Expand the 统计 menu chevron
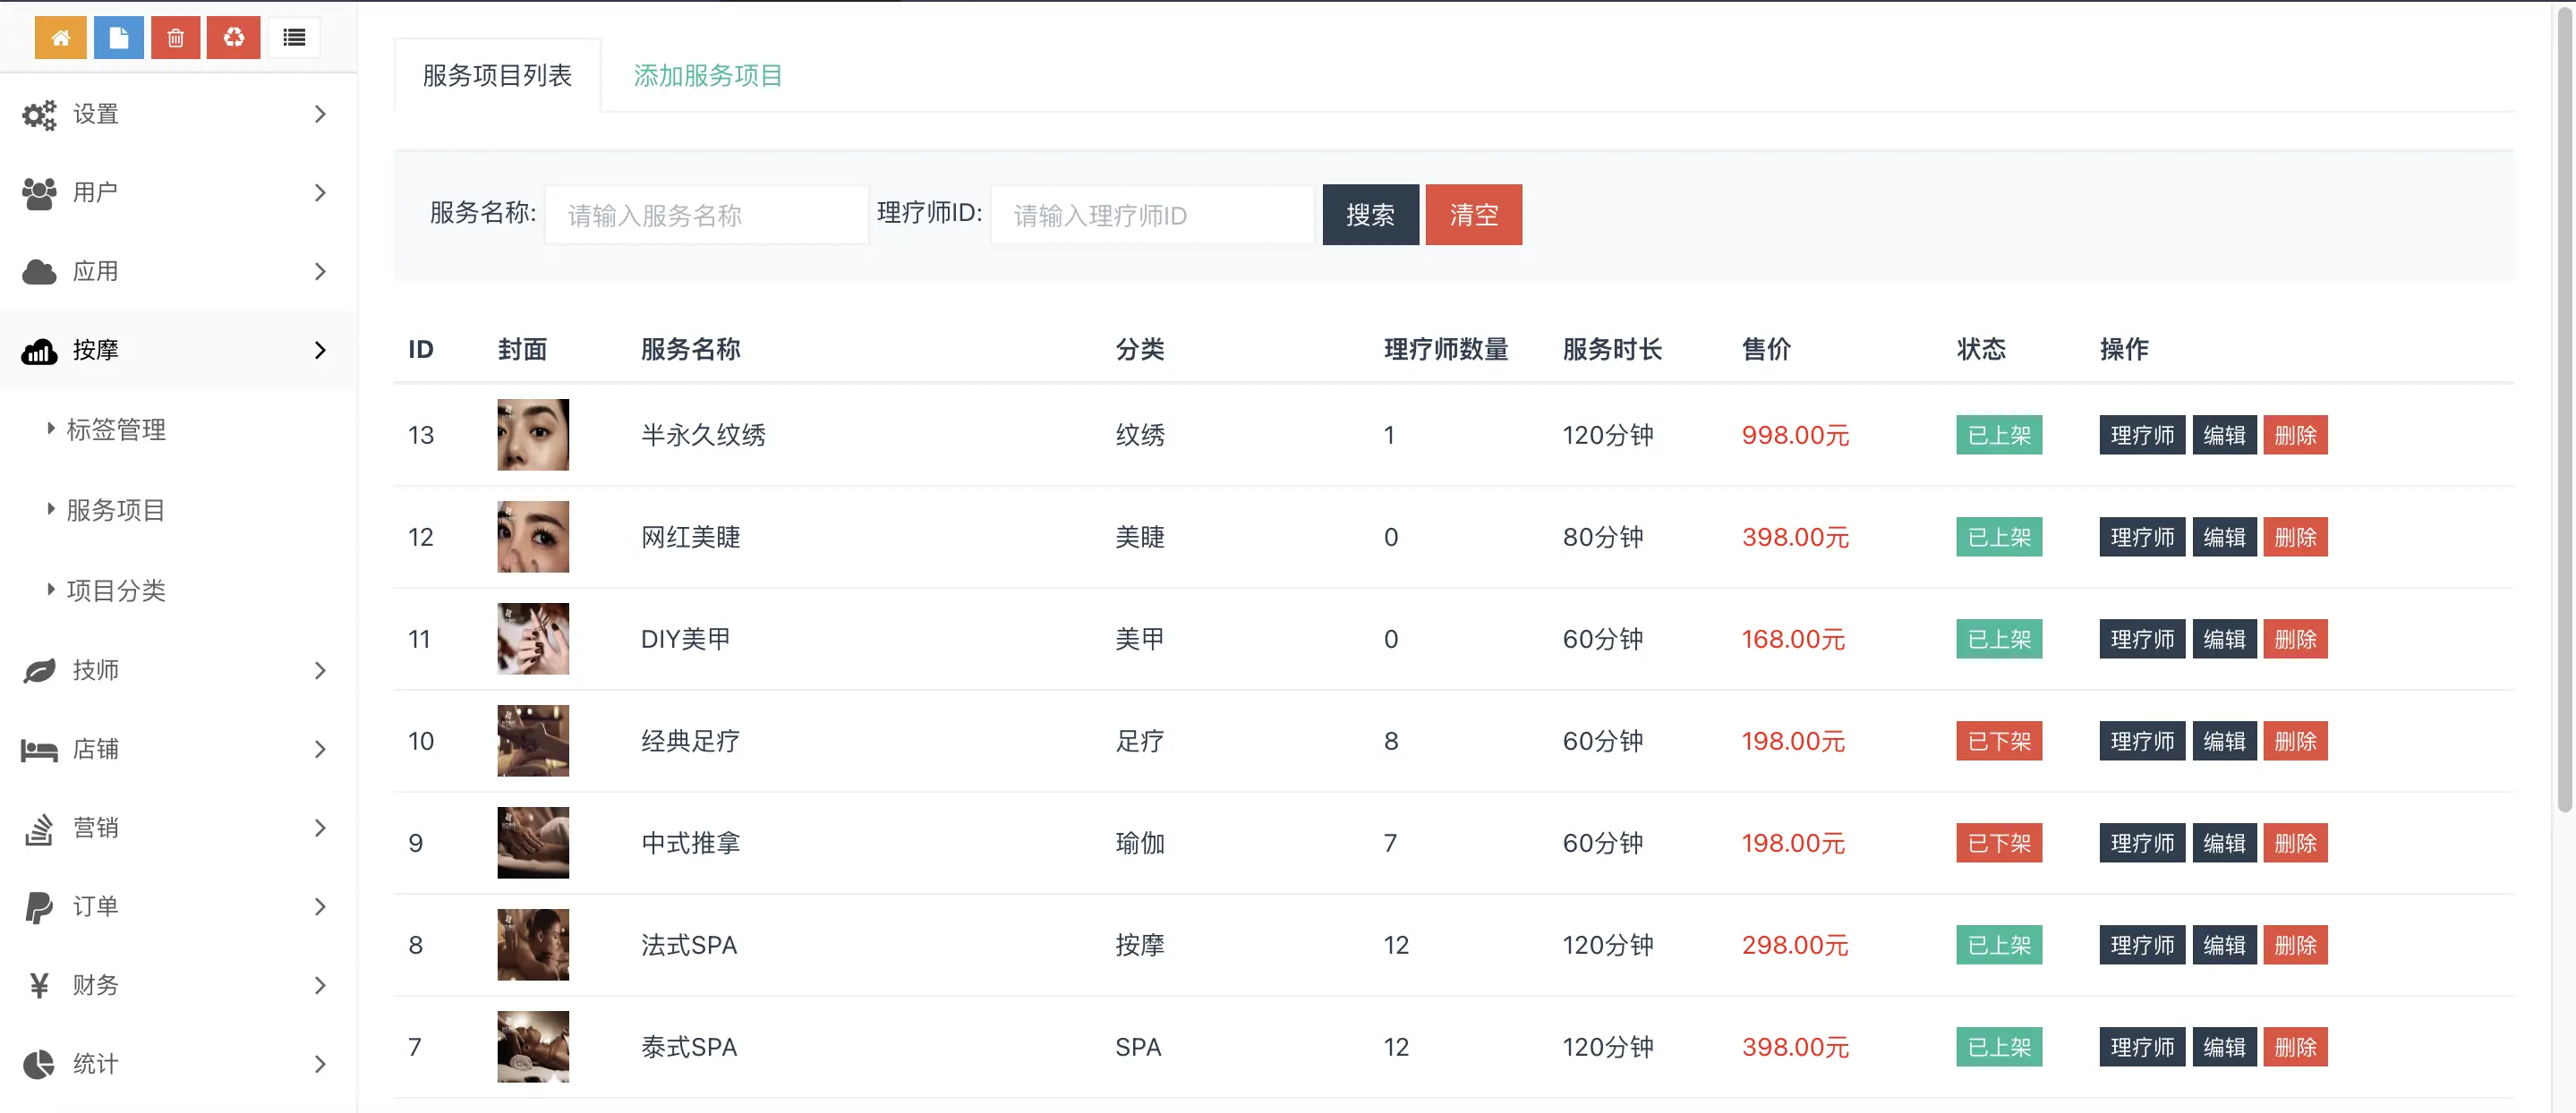Viewport: 2576px width, 1113px height. [320, 1064]
